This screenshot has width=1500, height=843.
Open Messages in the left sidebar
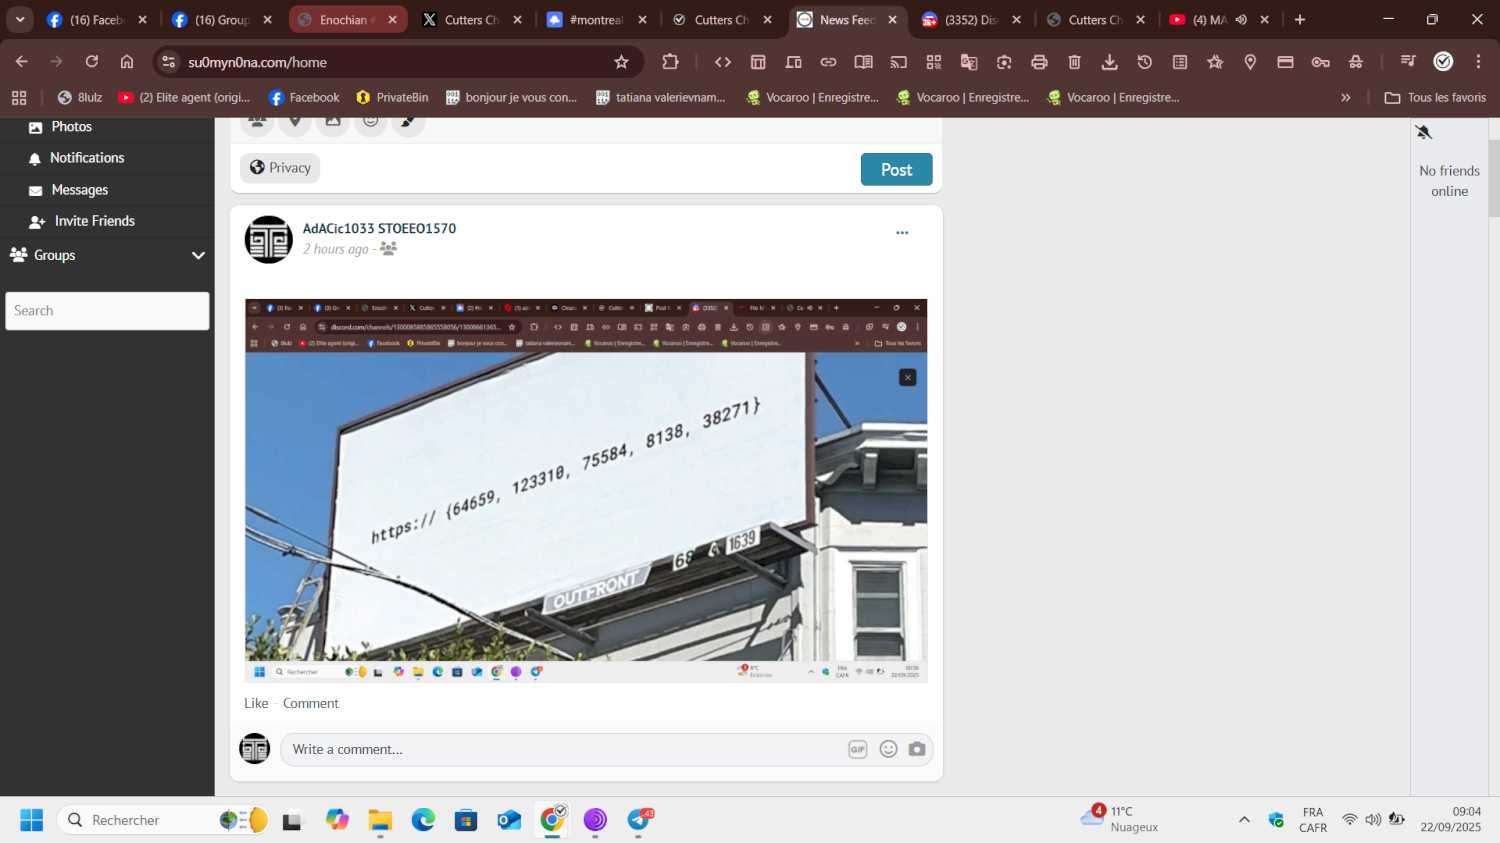click(79, 190)
